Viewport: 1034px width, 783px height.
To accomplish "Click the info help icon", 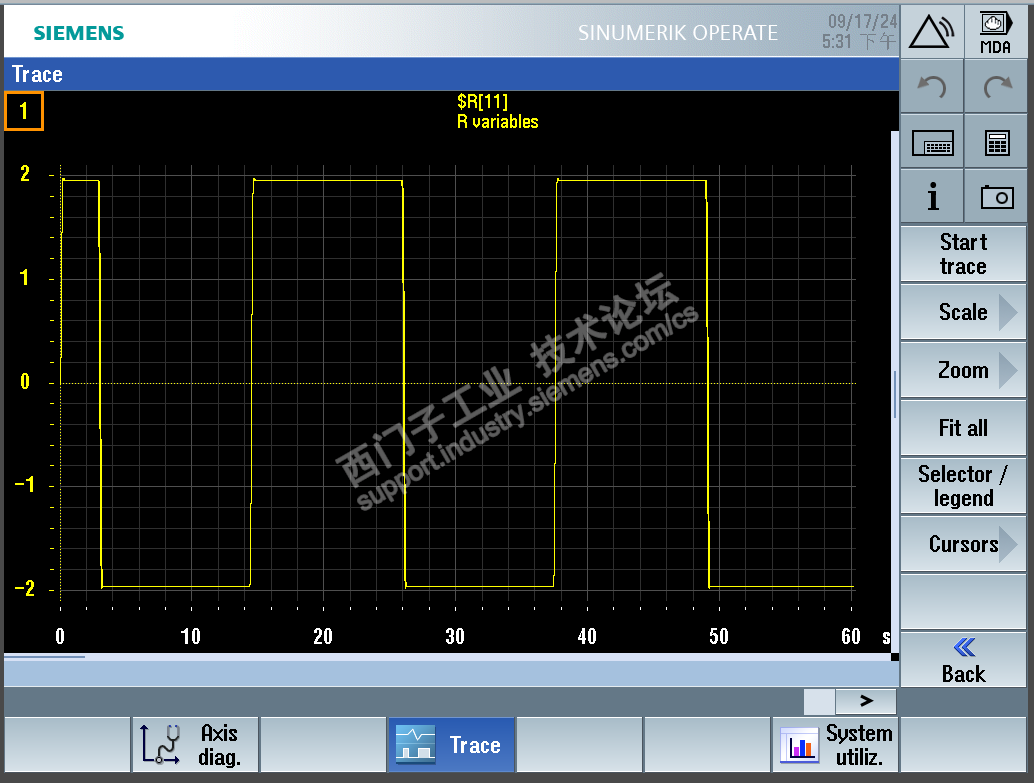I will click(x=932, y=197).
